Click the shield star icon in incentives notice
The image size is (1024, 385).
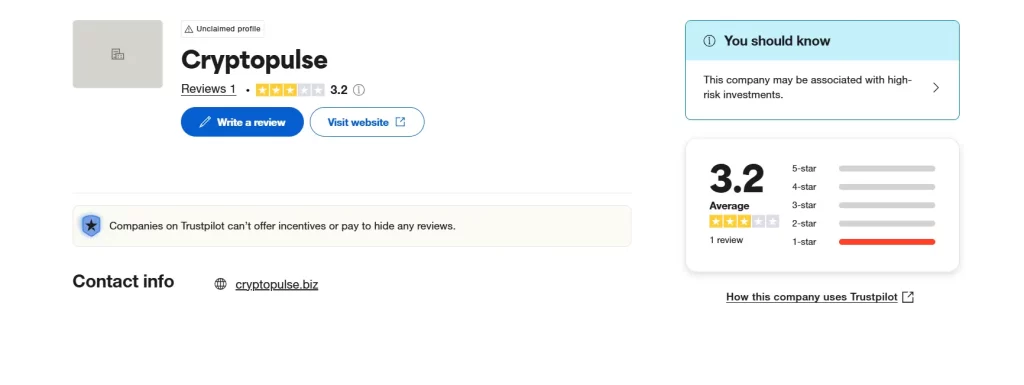(x=91, y=226)
